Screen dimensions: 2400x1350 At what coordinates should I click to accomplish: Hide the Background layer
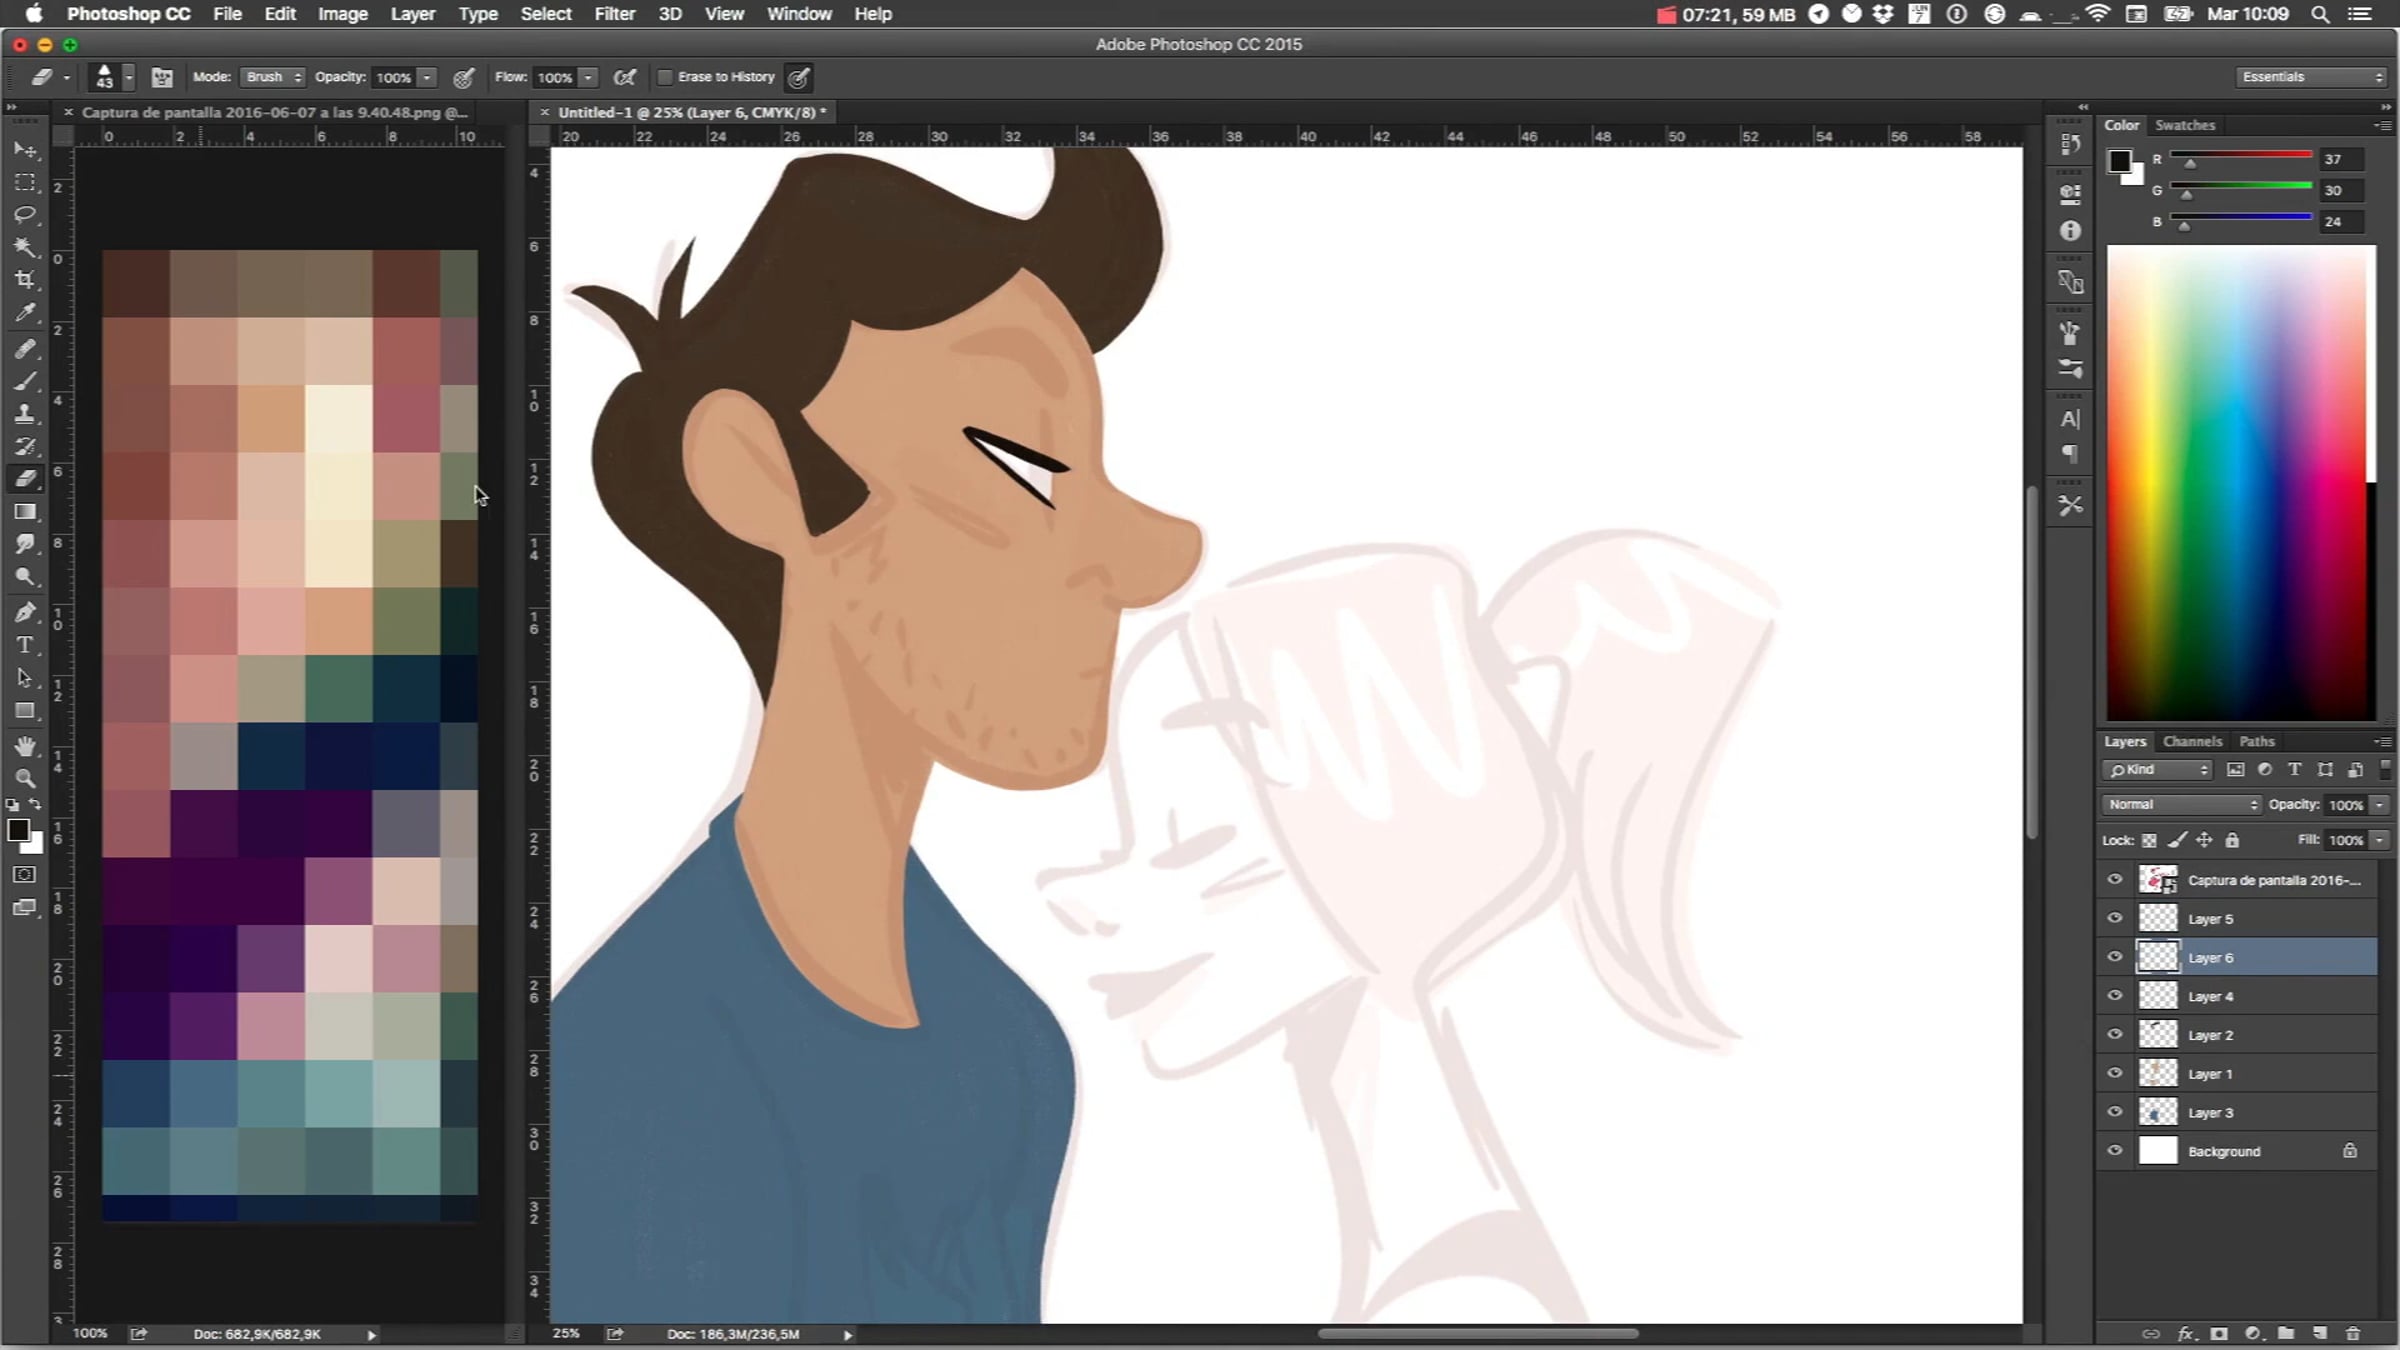[2114, 1151]
